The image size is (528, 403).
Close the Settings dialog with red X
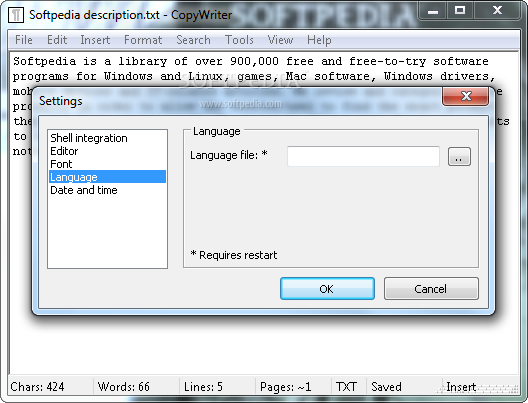pos(466,96)
